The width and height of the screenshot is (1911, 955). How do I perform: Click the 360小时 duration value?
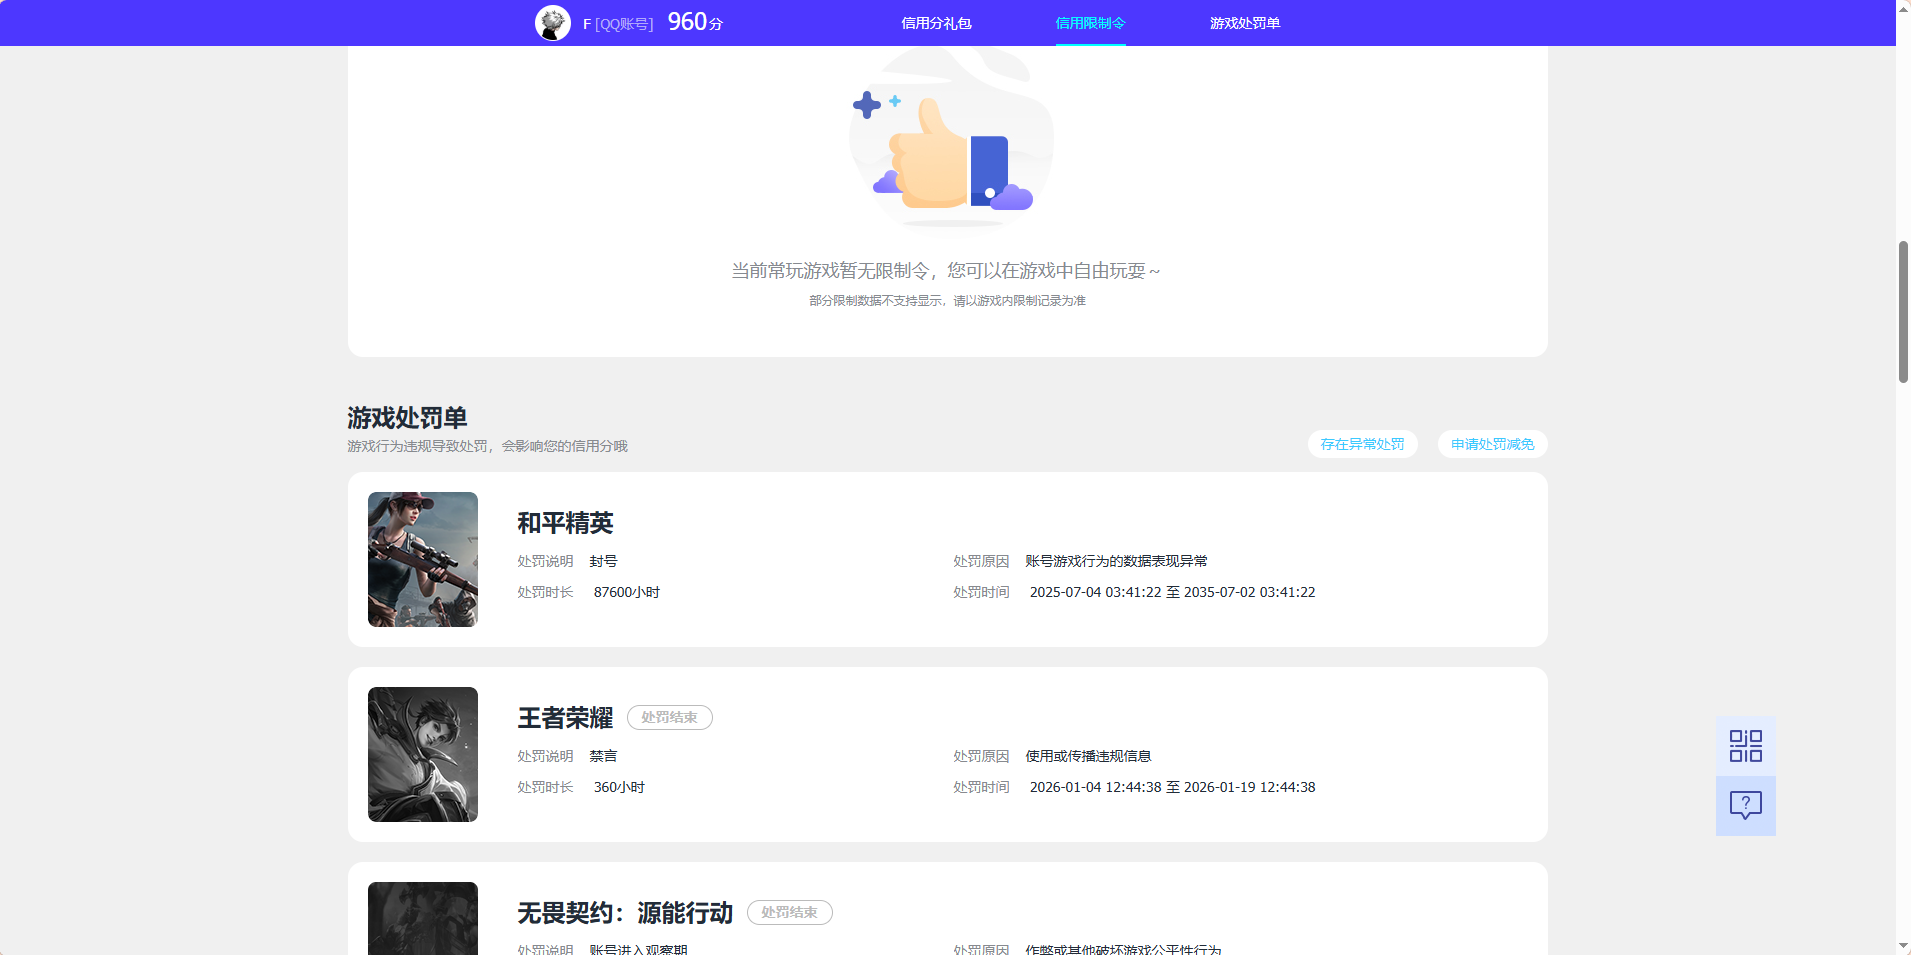pos(619,787)
